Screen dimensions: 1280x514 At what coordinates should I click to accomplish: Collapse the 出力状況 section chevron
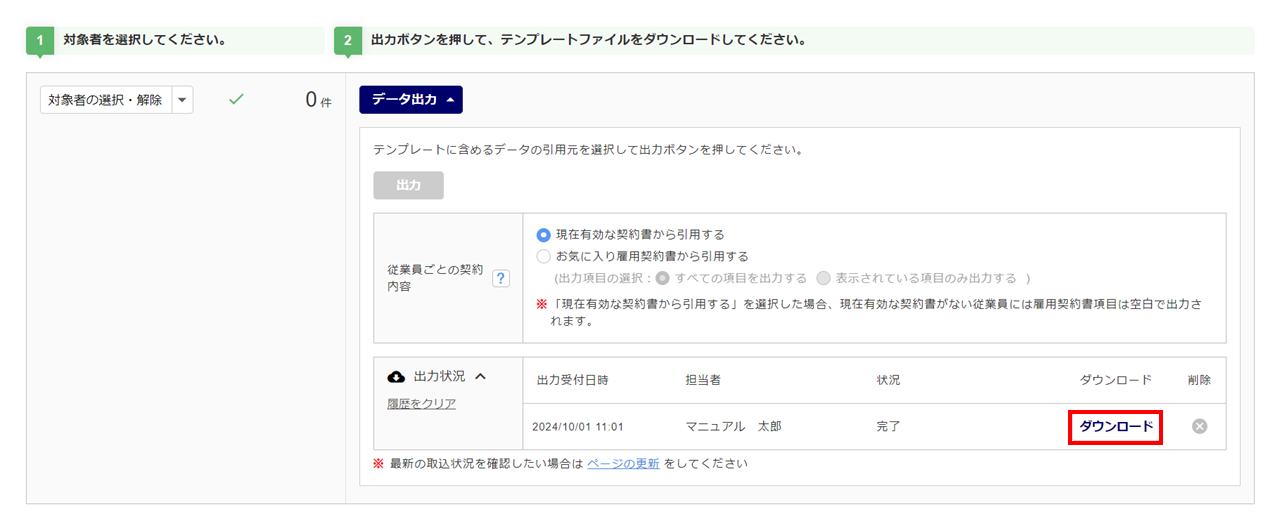(480, 376)
